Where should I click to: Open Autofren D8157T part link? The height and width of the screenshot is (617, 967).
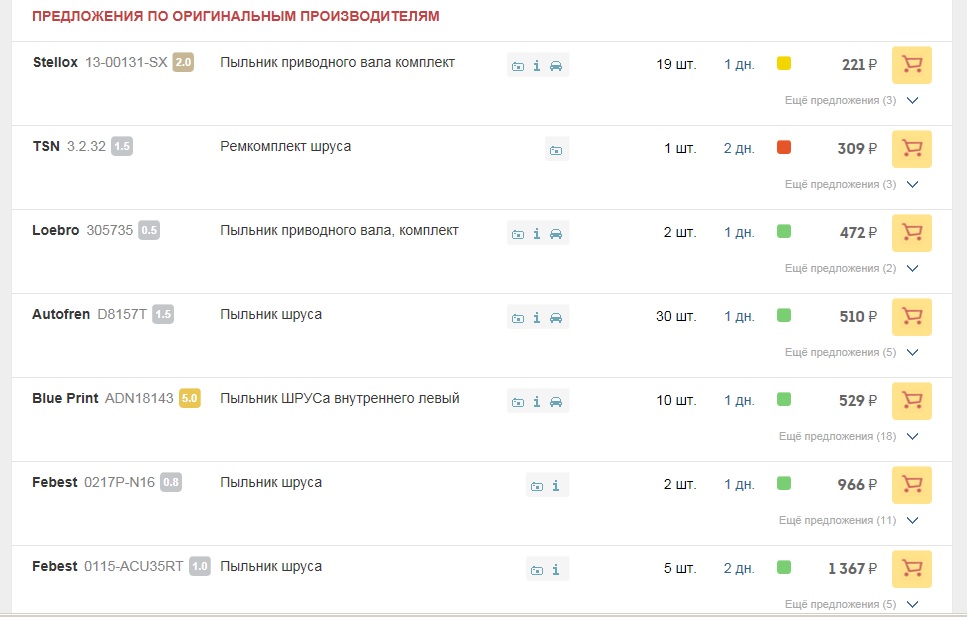(x=122, y=314)
